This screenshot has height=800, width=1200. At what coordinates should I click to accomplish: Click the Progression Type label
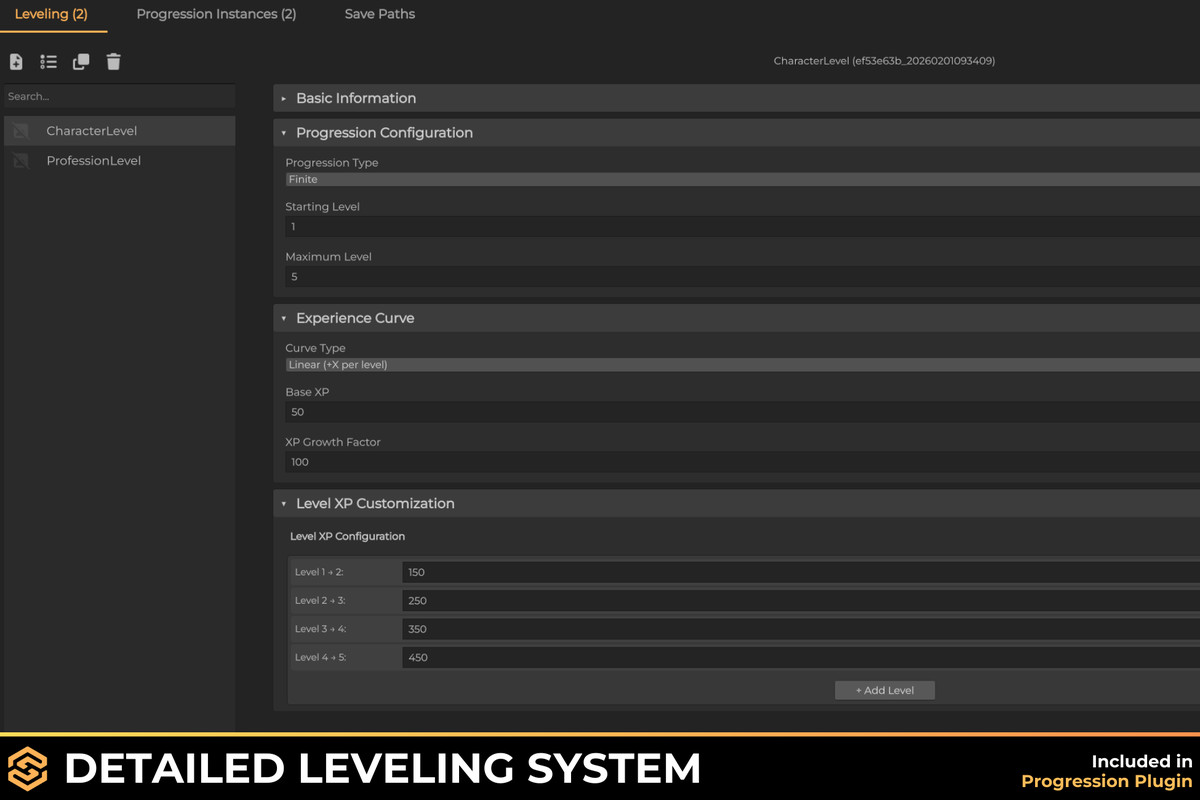(x=332, y=163)
